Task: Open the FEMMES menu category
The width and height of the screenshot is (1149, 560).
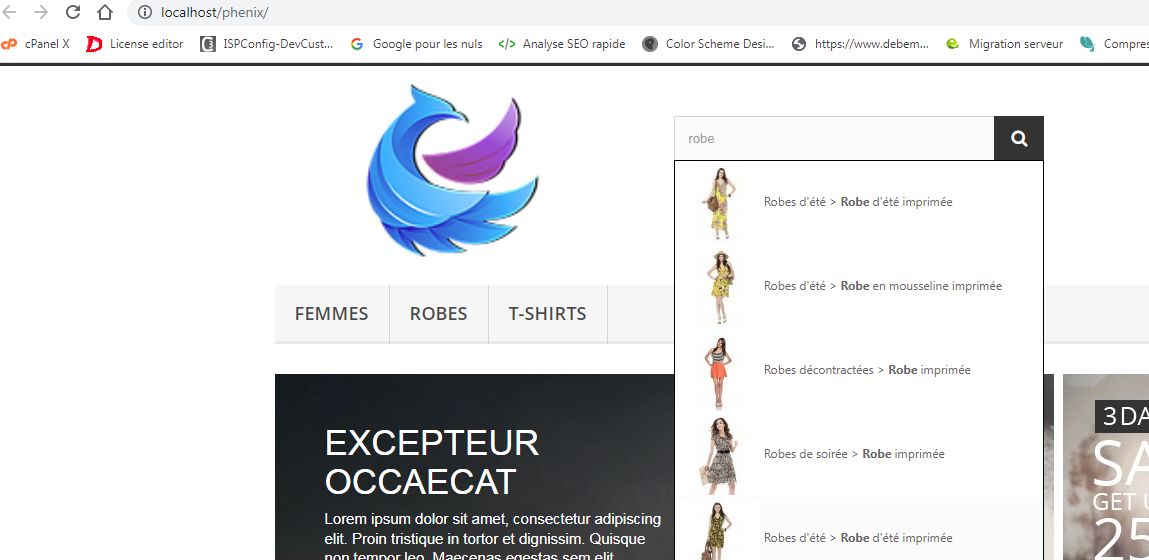Action: 331,314
